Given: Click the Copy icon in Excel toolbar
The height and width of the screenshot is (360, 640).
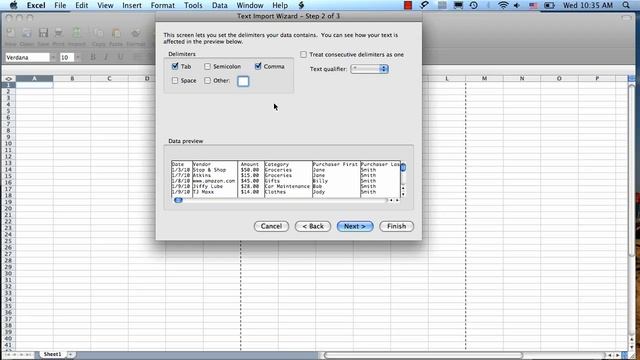Looking at the screenshot, I should pyautogui.click(x=99, y=33).
